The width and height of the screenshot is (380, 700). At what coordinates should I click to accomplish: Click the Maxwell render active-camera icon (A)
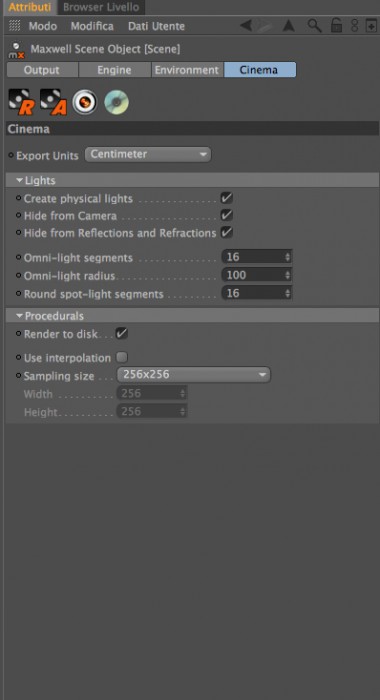53,102
